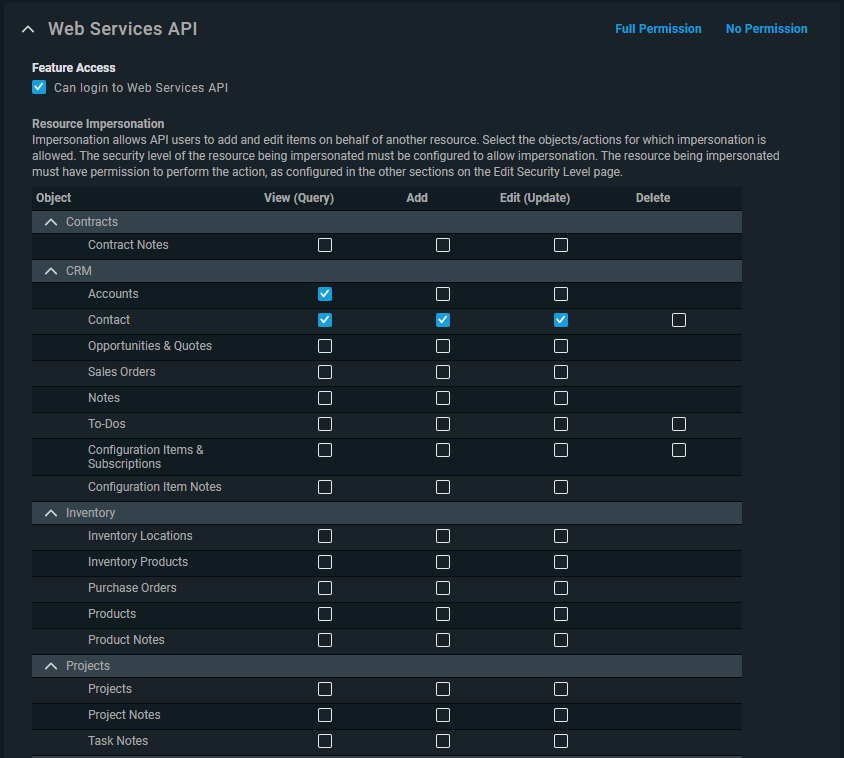
Task: Uncheck View for Contact
Action: [x=325, y=320]
